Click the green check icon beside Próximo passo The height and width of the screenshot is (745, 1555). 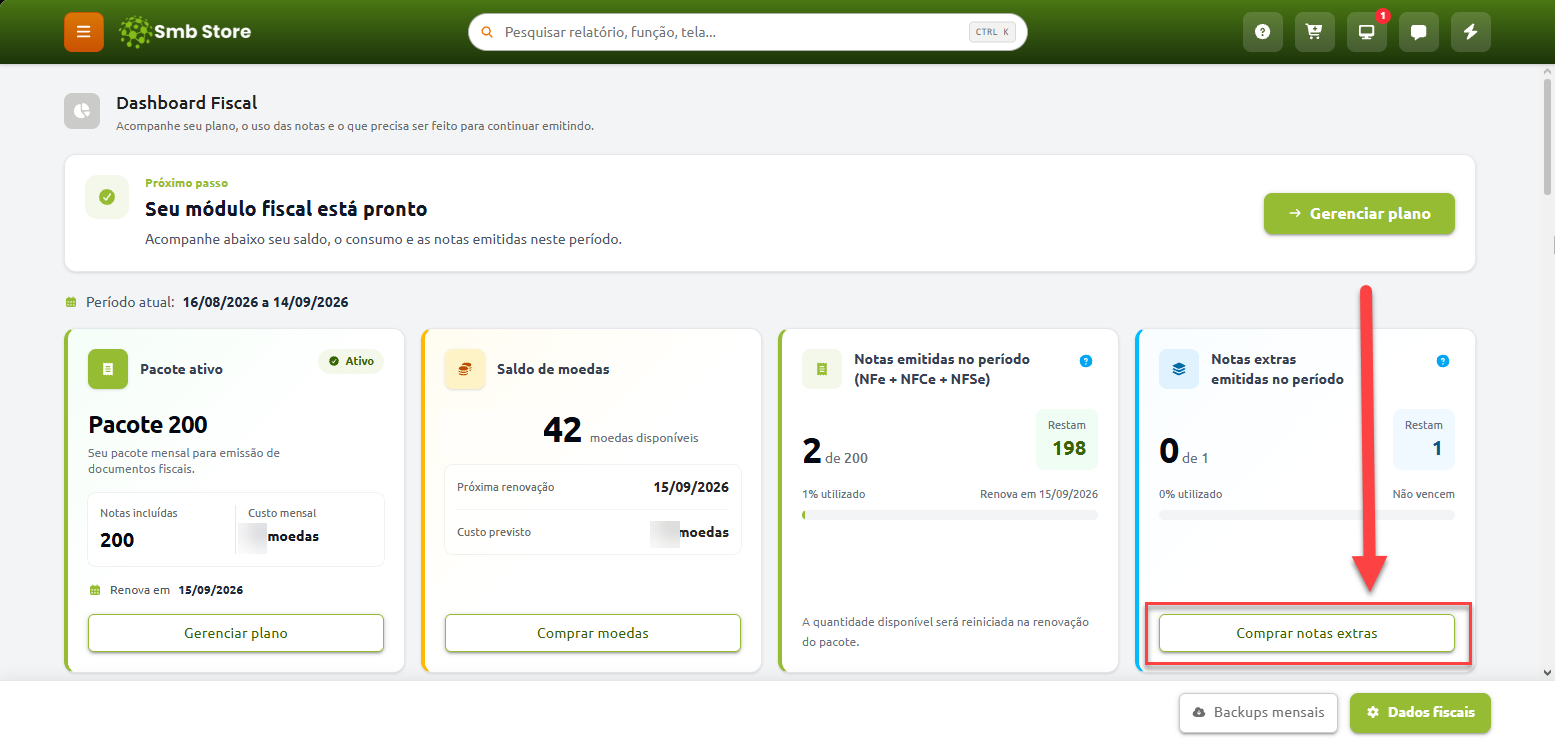tap(107, 196)
